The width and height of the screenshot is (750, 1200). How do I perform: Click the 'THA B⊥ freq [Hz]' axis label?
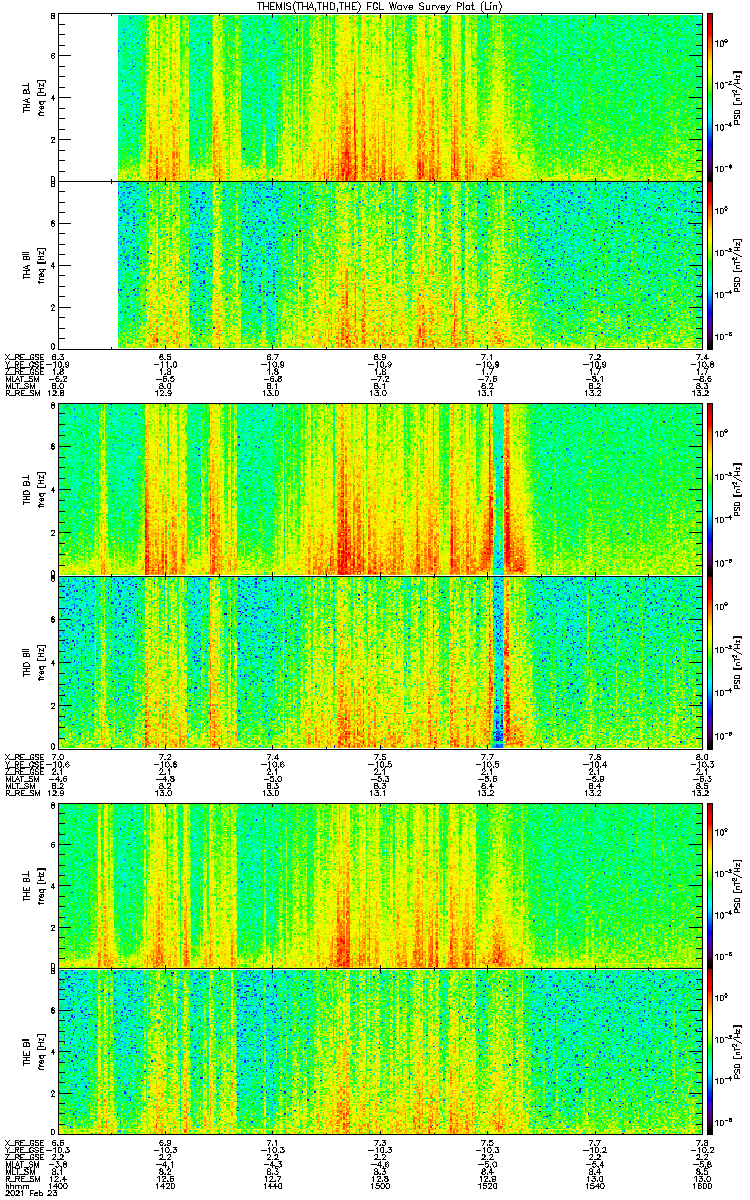(34, 98)
